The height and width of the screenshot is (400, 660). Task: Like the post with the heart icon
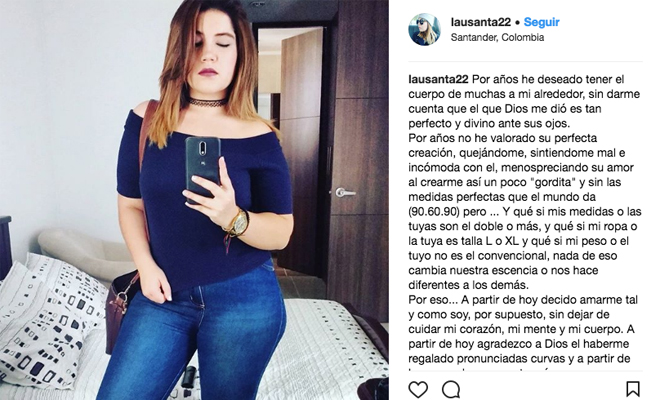pos(418,389)
